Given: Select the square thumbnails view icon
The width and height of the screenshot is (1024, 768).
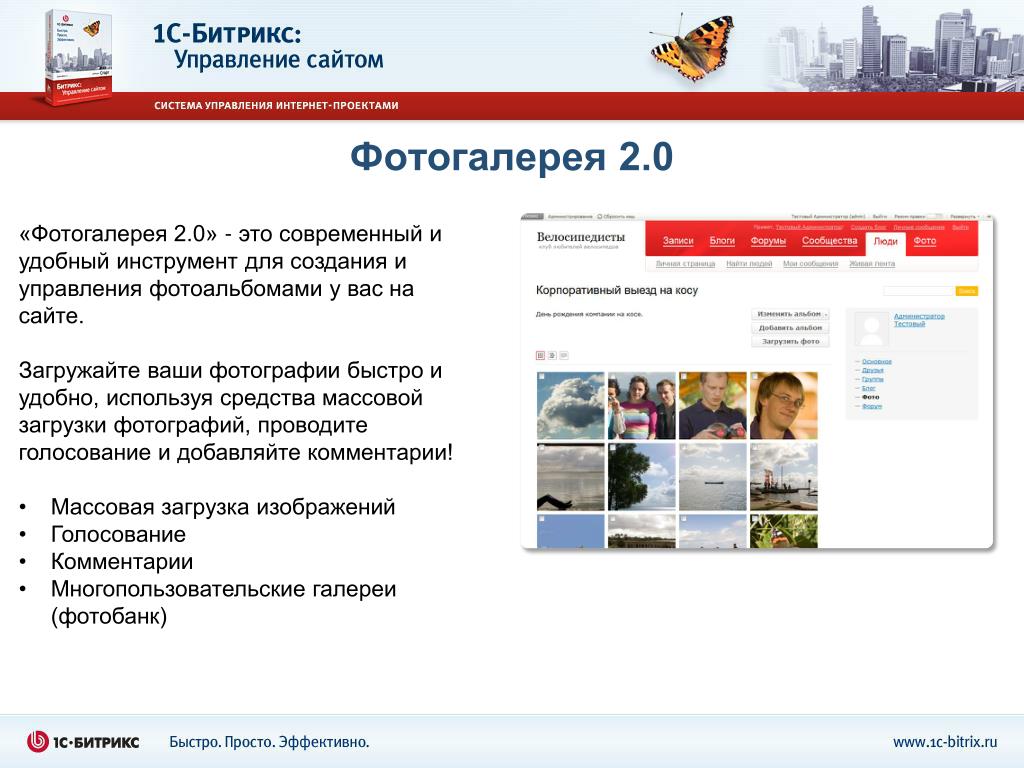Looking at the screenshot, I should tap(540, 355).
